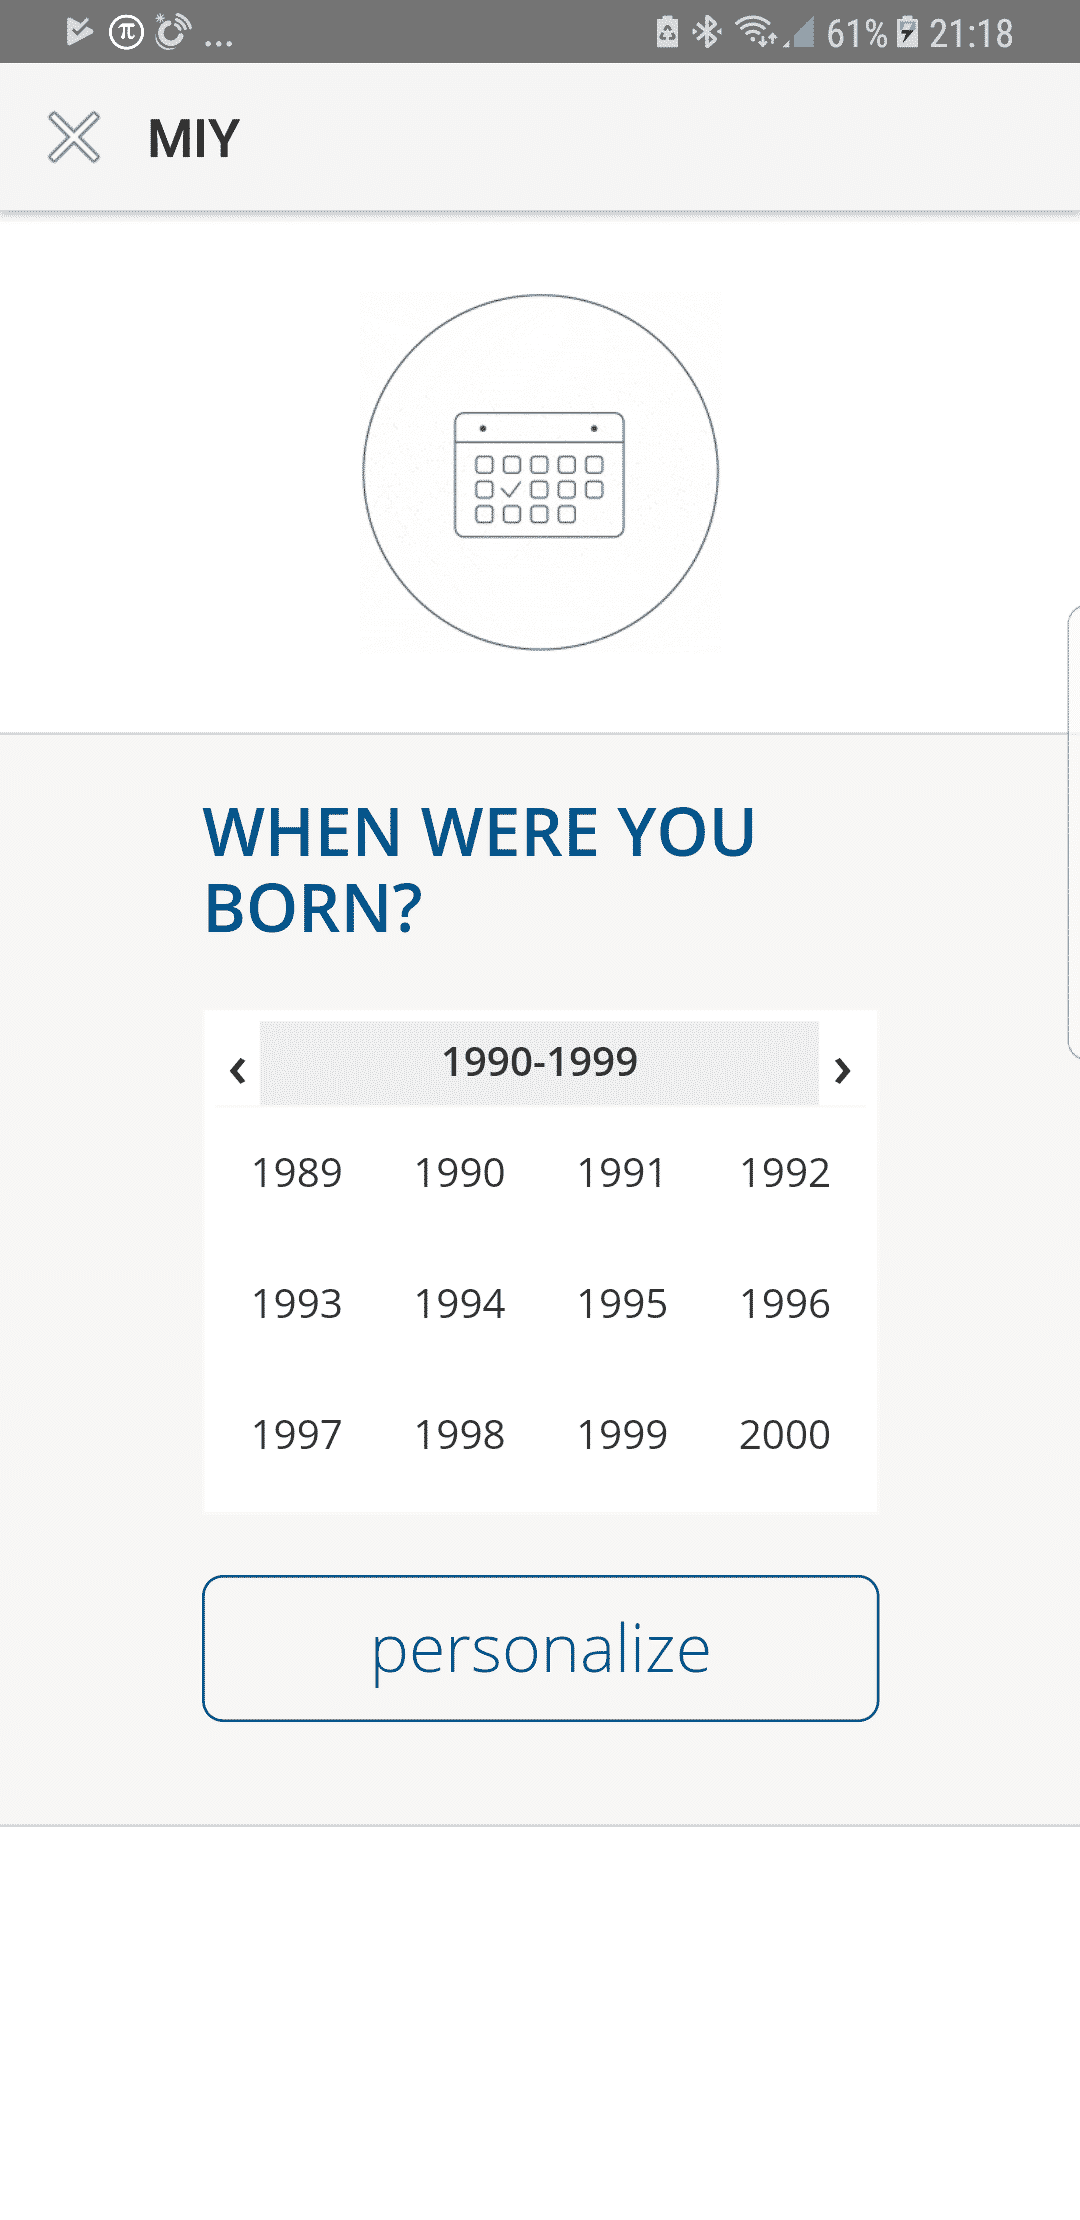Select birth year 1989
The width and height of the screenshot is (1080, 2220).
tap(297, 1173)
